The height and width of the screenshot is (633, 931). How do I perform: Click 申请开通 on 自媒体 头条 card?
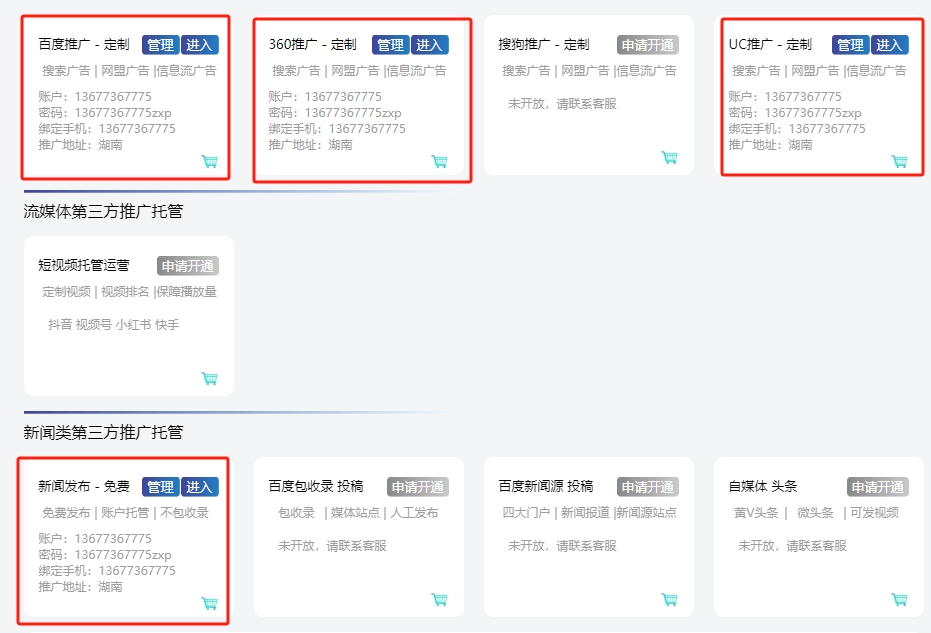(878, 487)
